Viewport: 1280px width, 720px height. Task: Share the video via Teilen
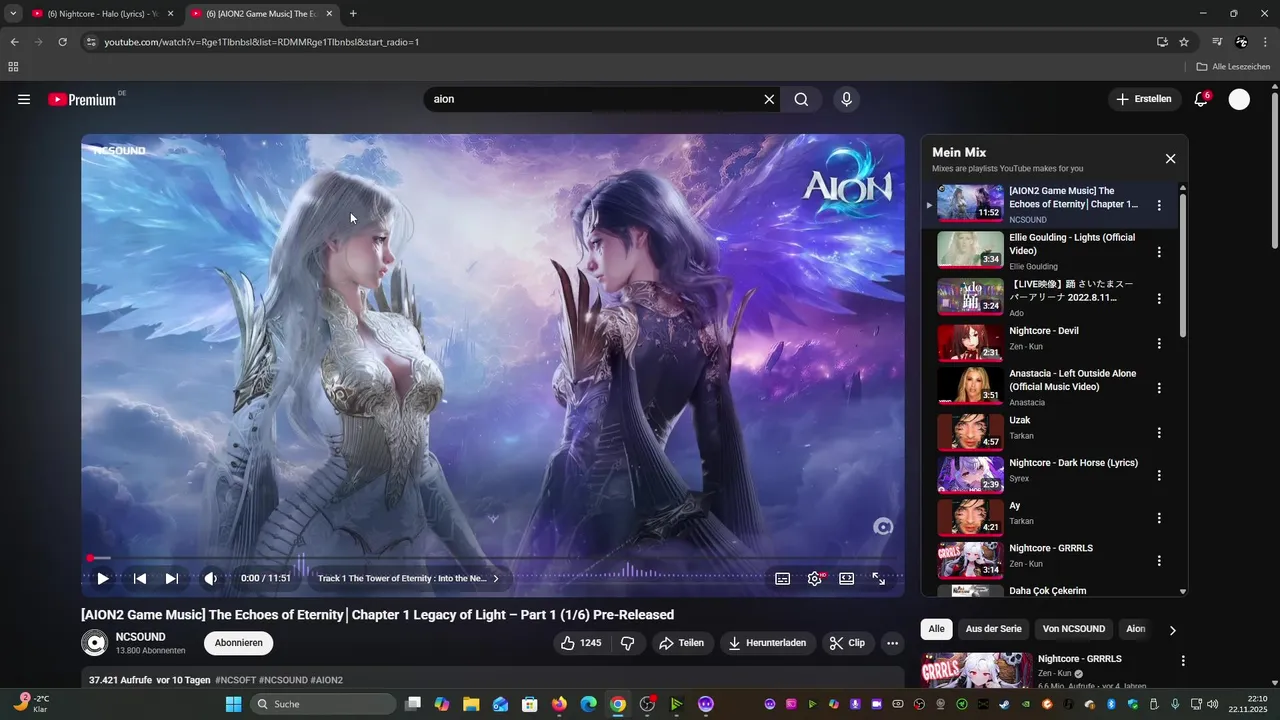pyautogui.click(x=681, y=643)
